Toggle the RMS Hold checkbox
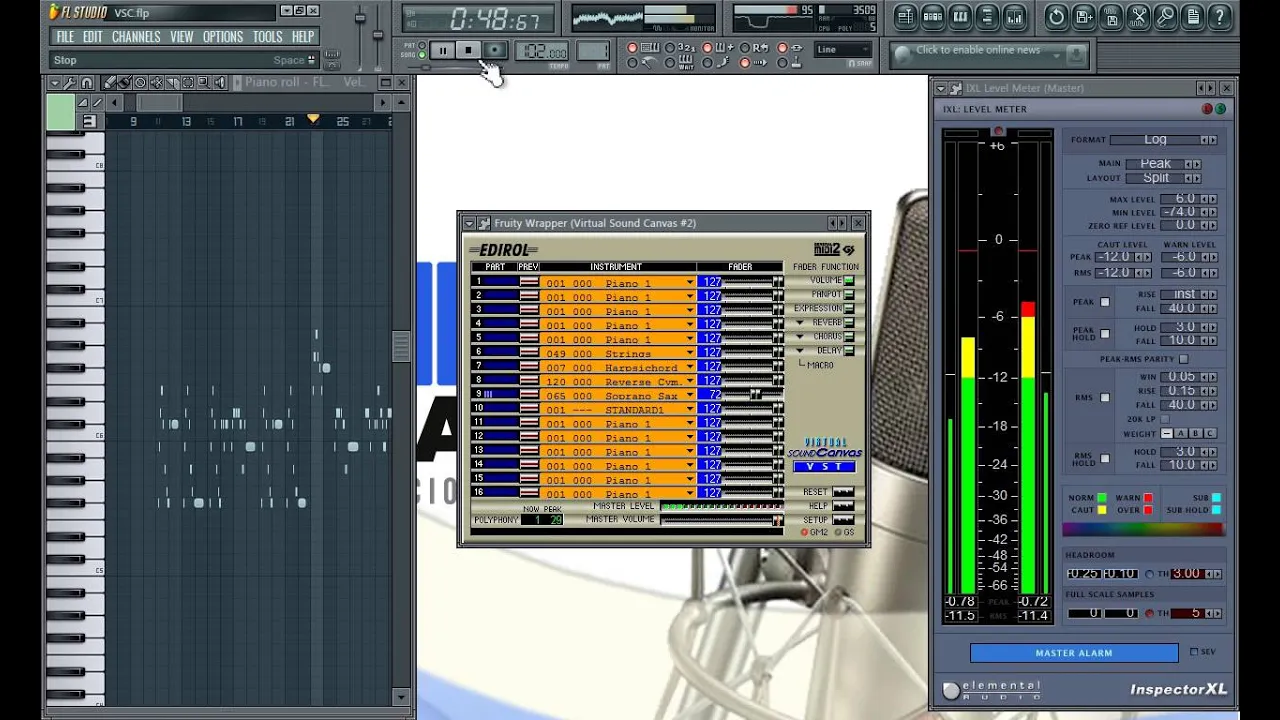1280x720 pixels. [x=1105, y=459]
